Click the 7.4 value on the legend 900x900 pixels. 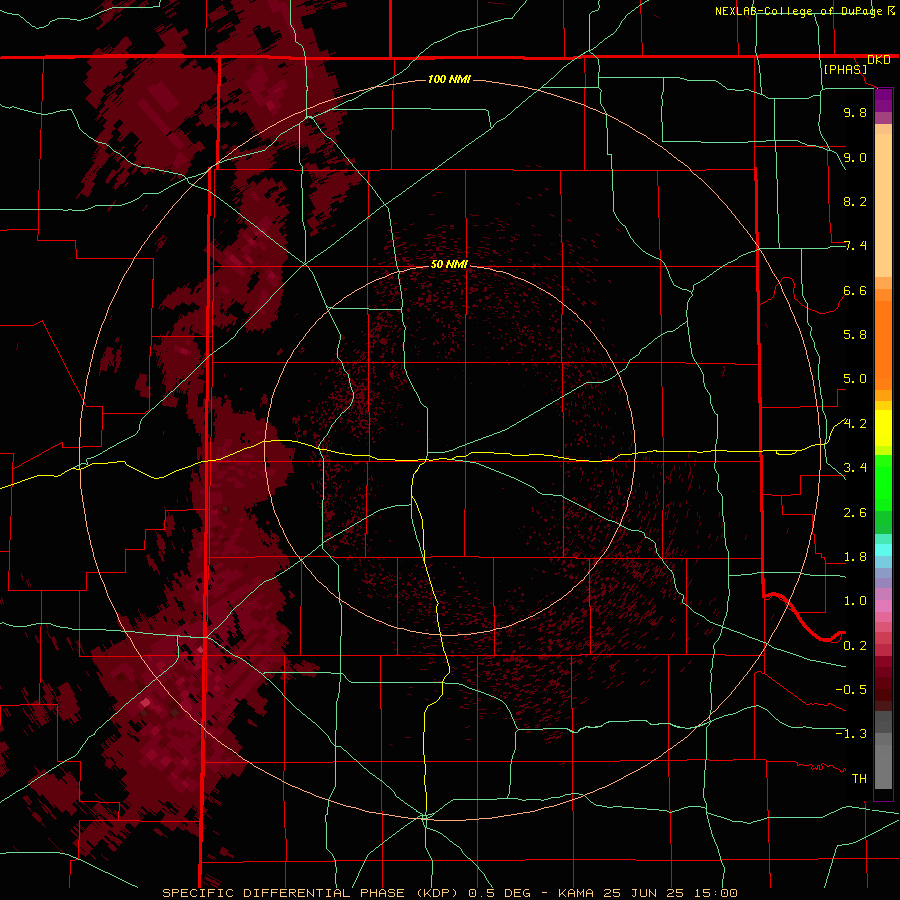point(855,246)
